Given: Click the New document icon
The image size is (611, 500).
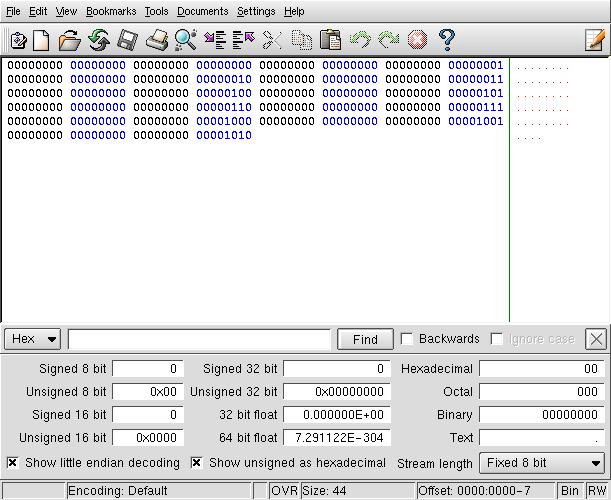Looking at the screenshot, I should (x=41, y=40).
